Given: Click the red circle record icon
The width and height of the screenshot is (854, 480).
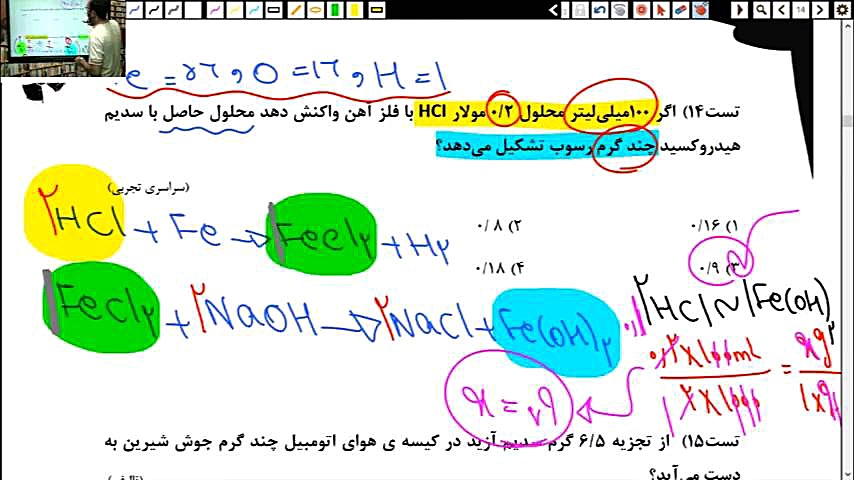Looking at the screenshot, I should click(642, 10).
